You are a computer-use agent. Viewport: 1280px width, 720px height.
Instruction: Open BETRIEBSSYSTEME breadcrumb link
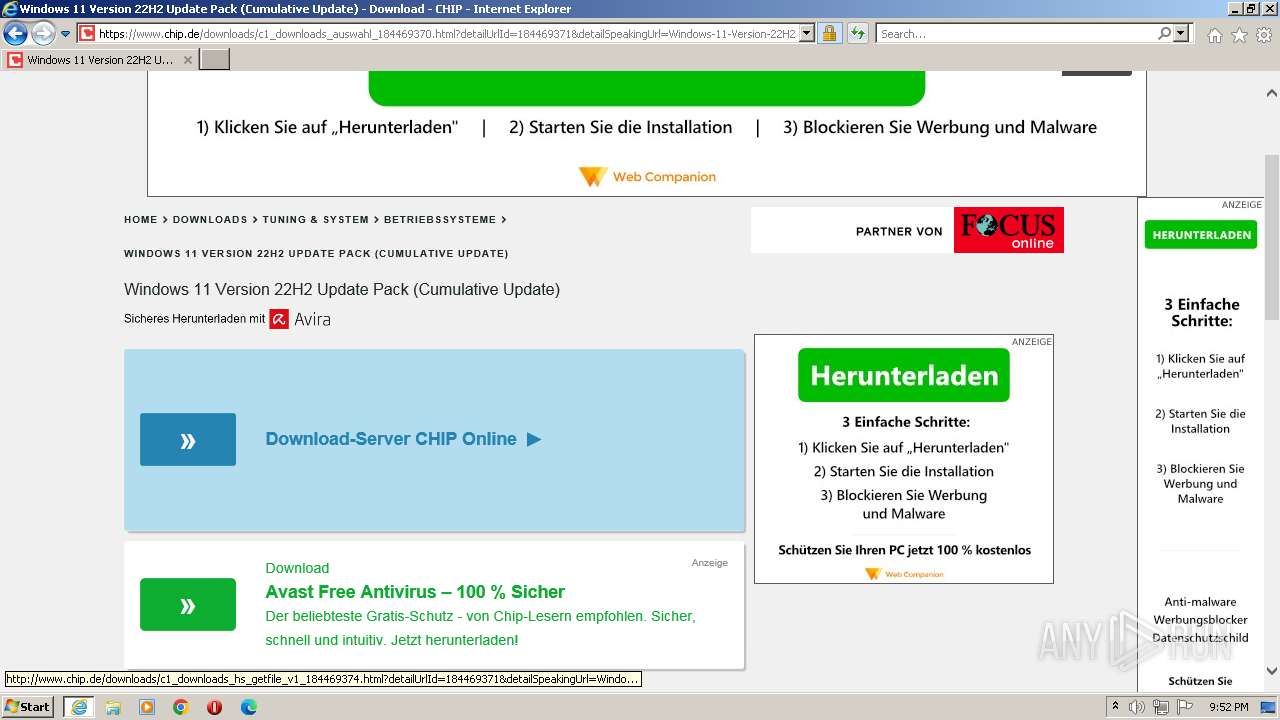click(x=440, y=220)
